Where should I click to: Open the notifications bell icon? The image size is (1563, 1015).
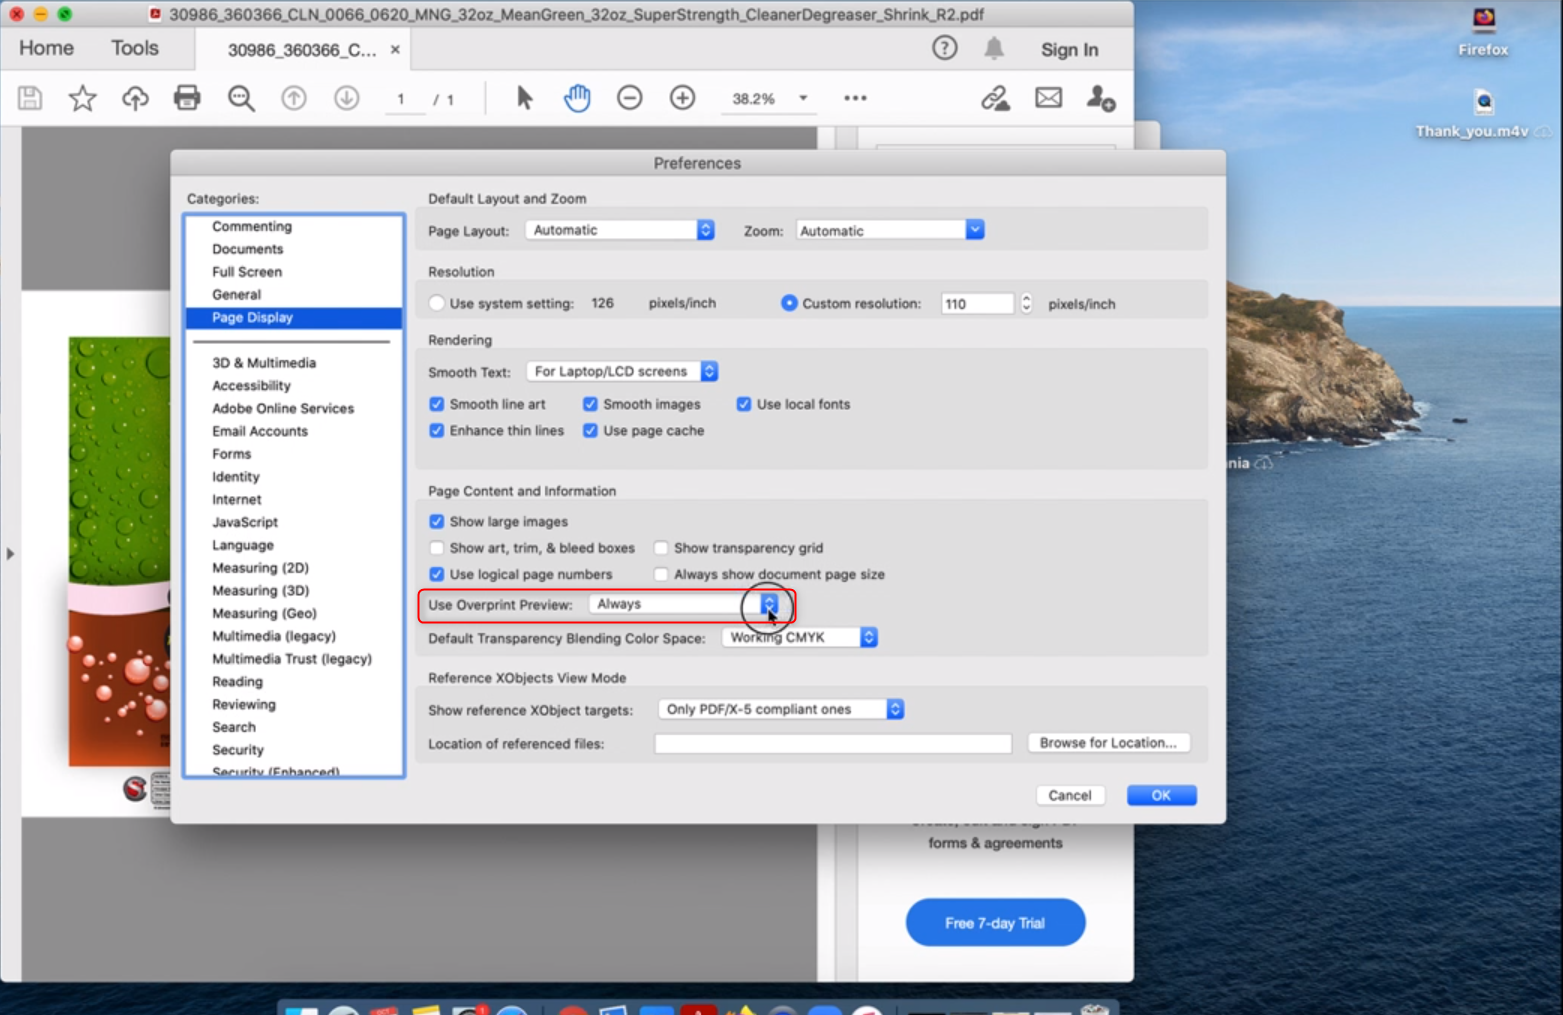[993, 49]
